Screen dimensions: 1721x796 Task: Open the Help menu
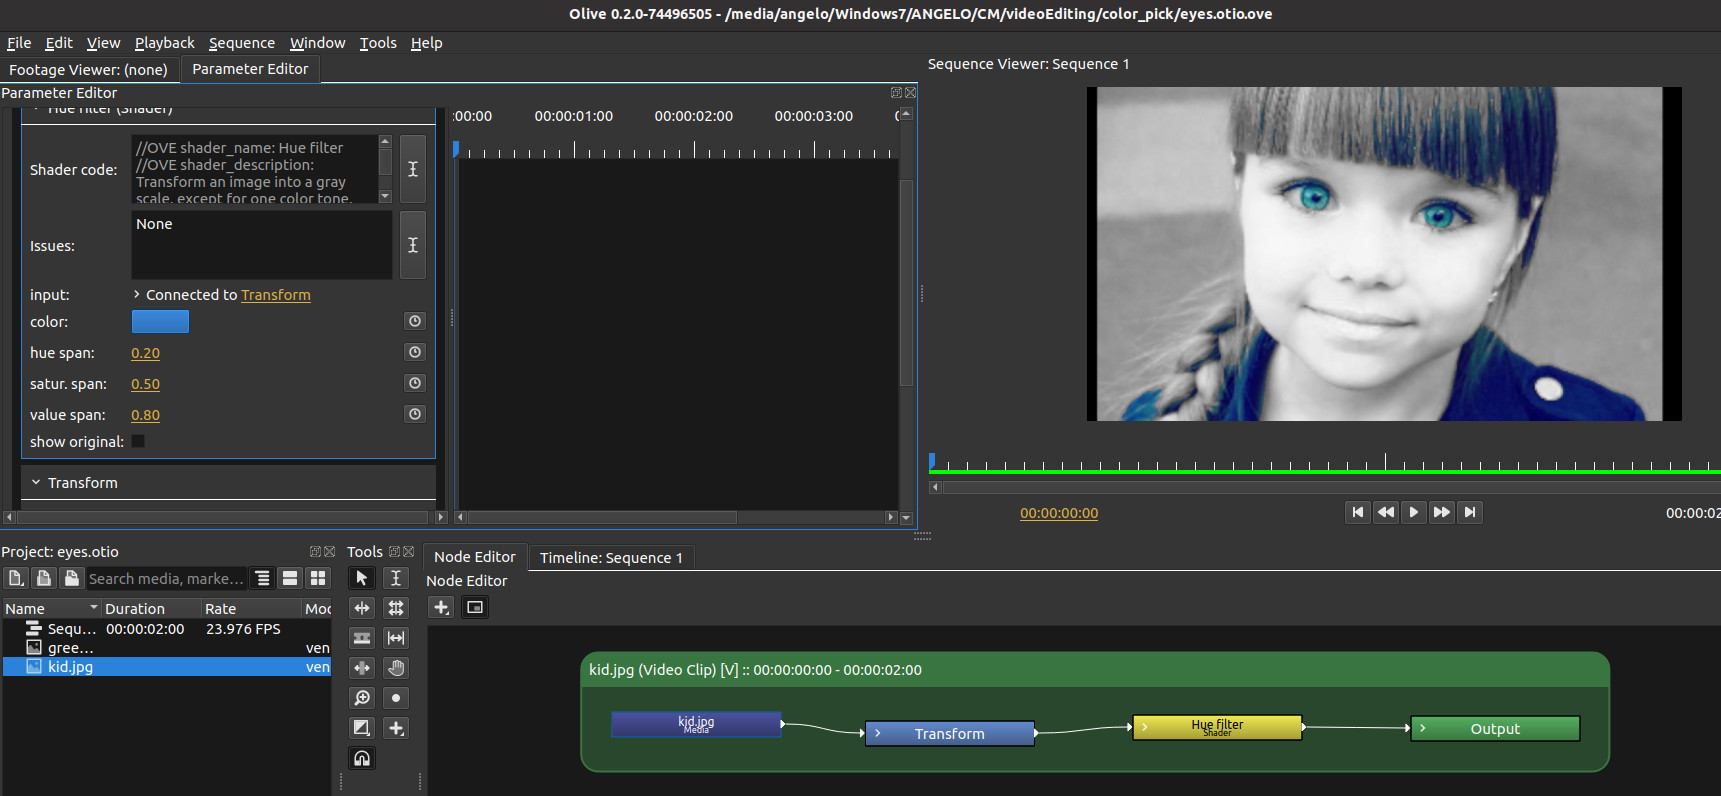426,43
